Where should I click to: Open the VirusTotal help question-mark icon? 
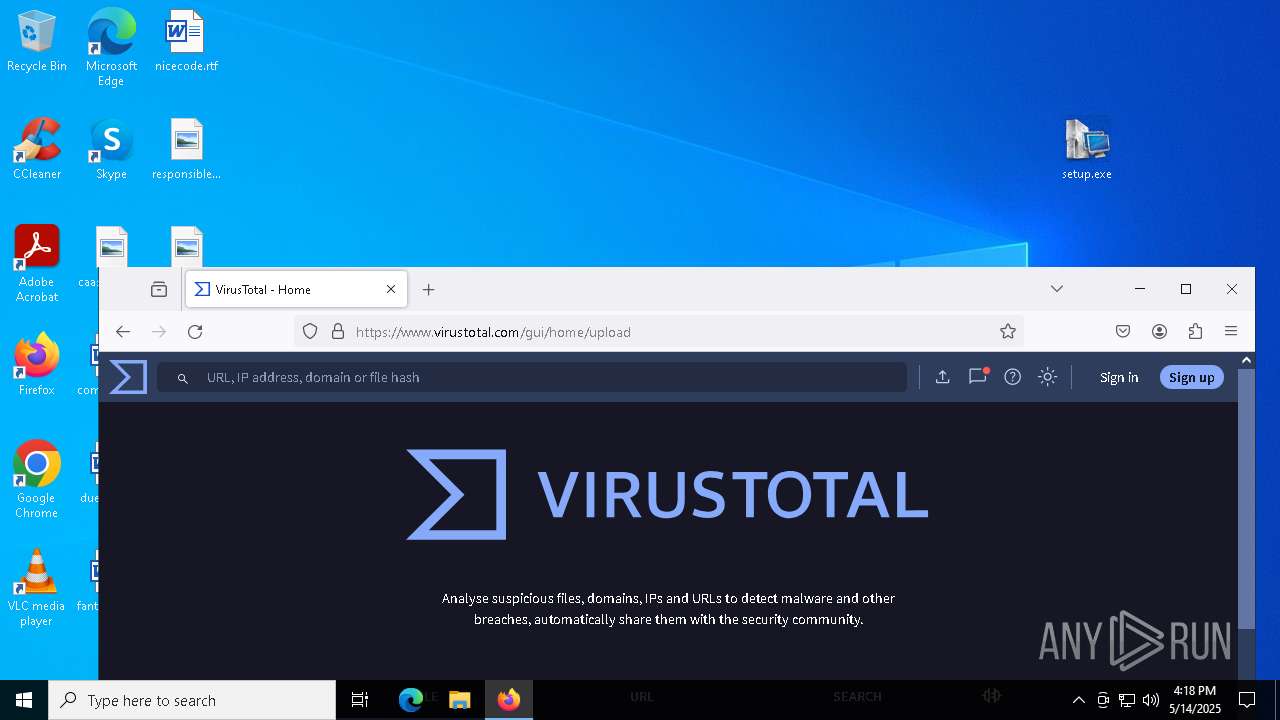click(1013, 377)
